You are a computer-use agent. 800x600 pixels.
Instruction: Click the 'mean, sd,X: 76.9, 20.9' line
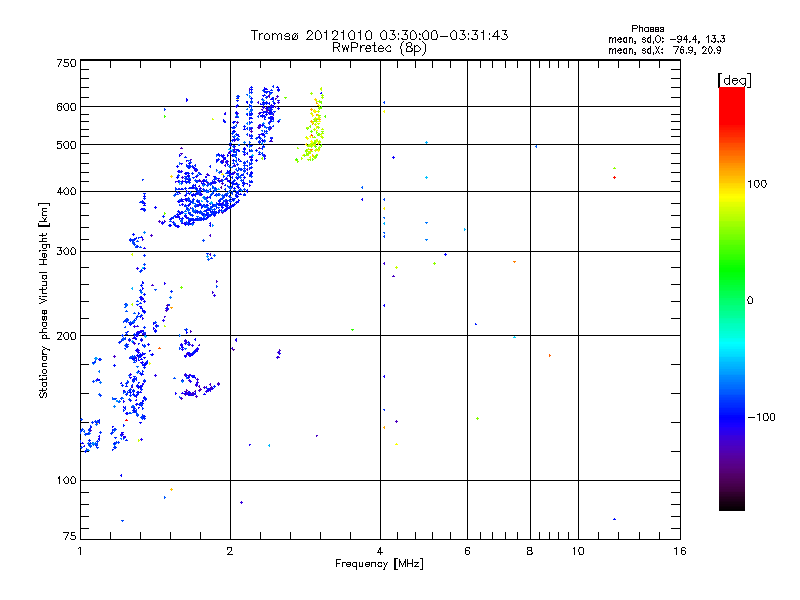664,50
